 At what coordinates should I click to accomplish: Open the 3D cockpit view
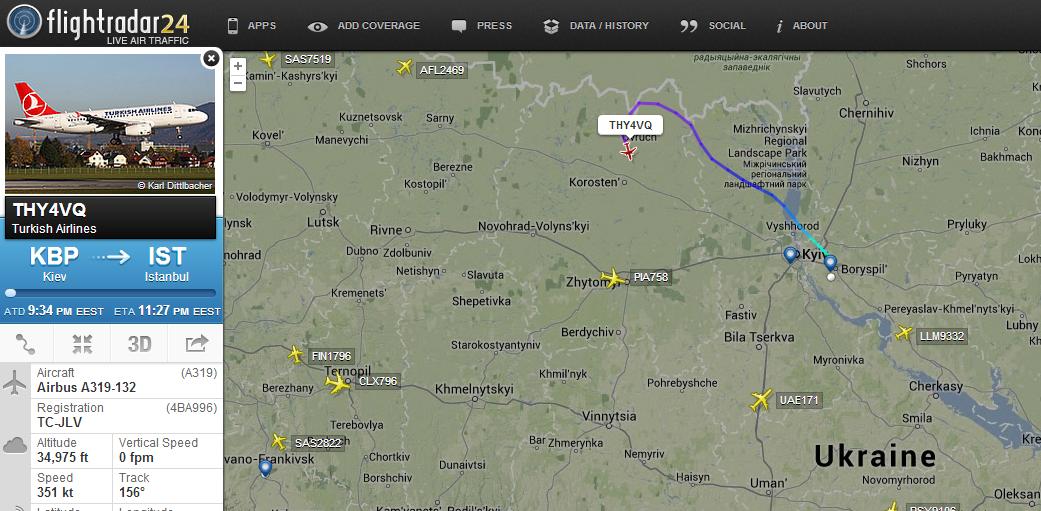coord(139,344)
